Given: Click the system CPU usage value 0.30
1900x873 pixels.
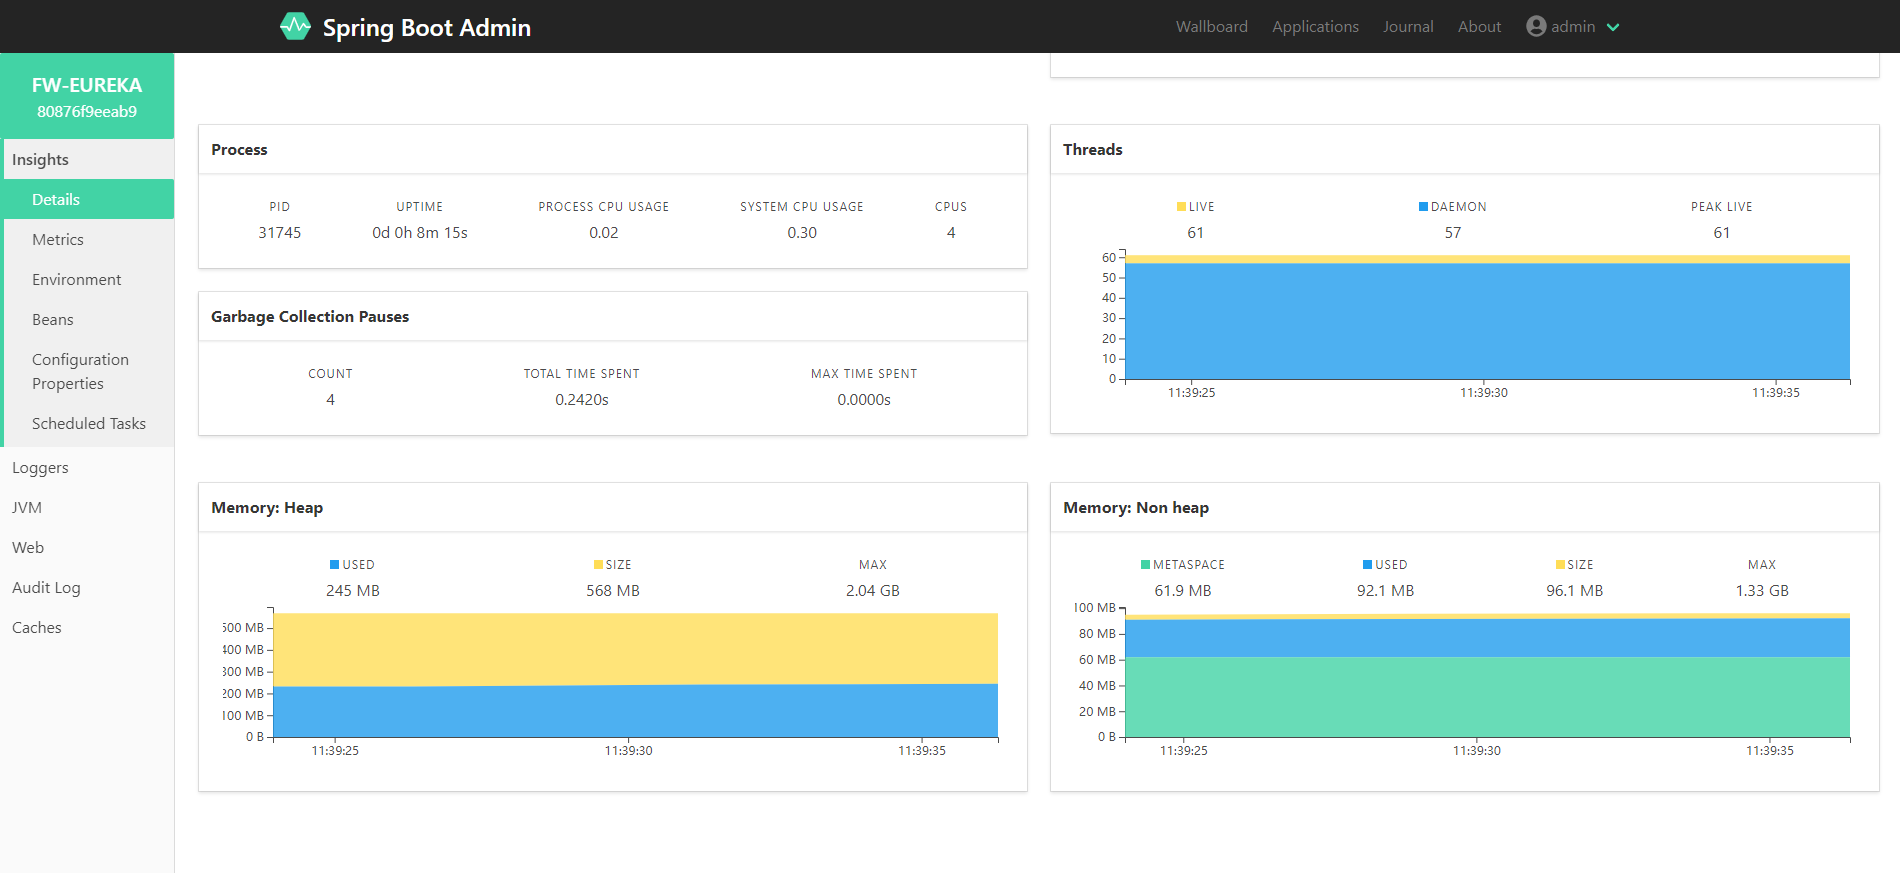Looking at the screenshot, I should click(802, 232).
